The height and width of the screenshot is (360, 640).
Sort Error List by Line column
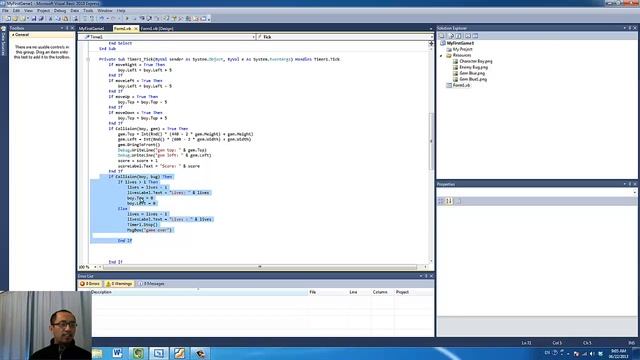point(353,292)
